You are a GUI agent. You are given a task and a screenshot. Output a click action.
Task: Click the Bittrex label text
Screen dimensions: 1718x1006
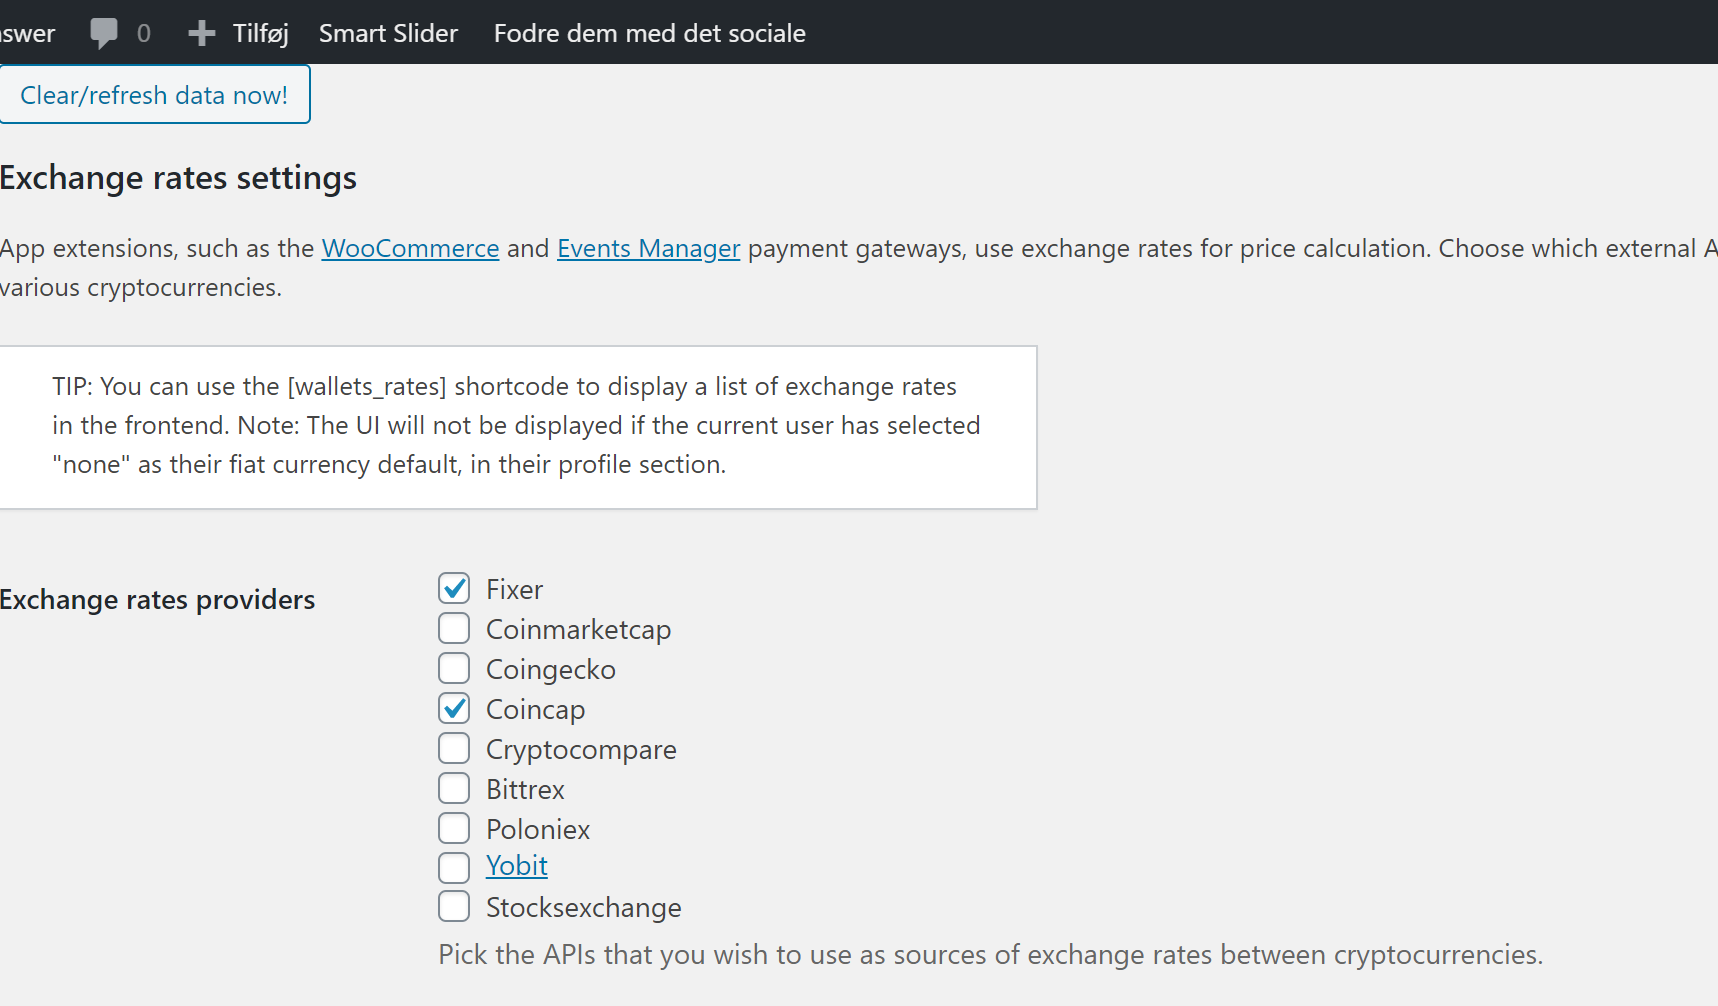pos(525,790)
